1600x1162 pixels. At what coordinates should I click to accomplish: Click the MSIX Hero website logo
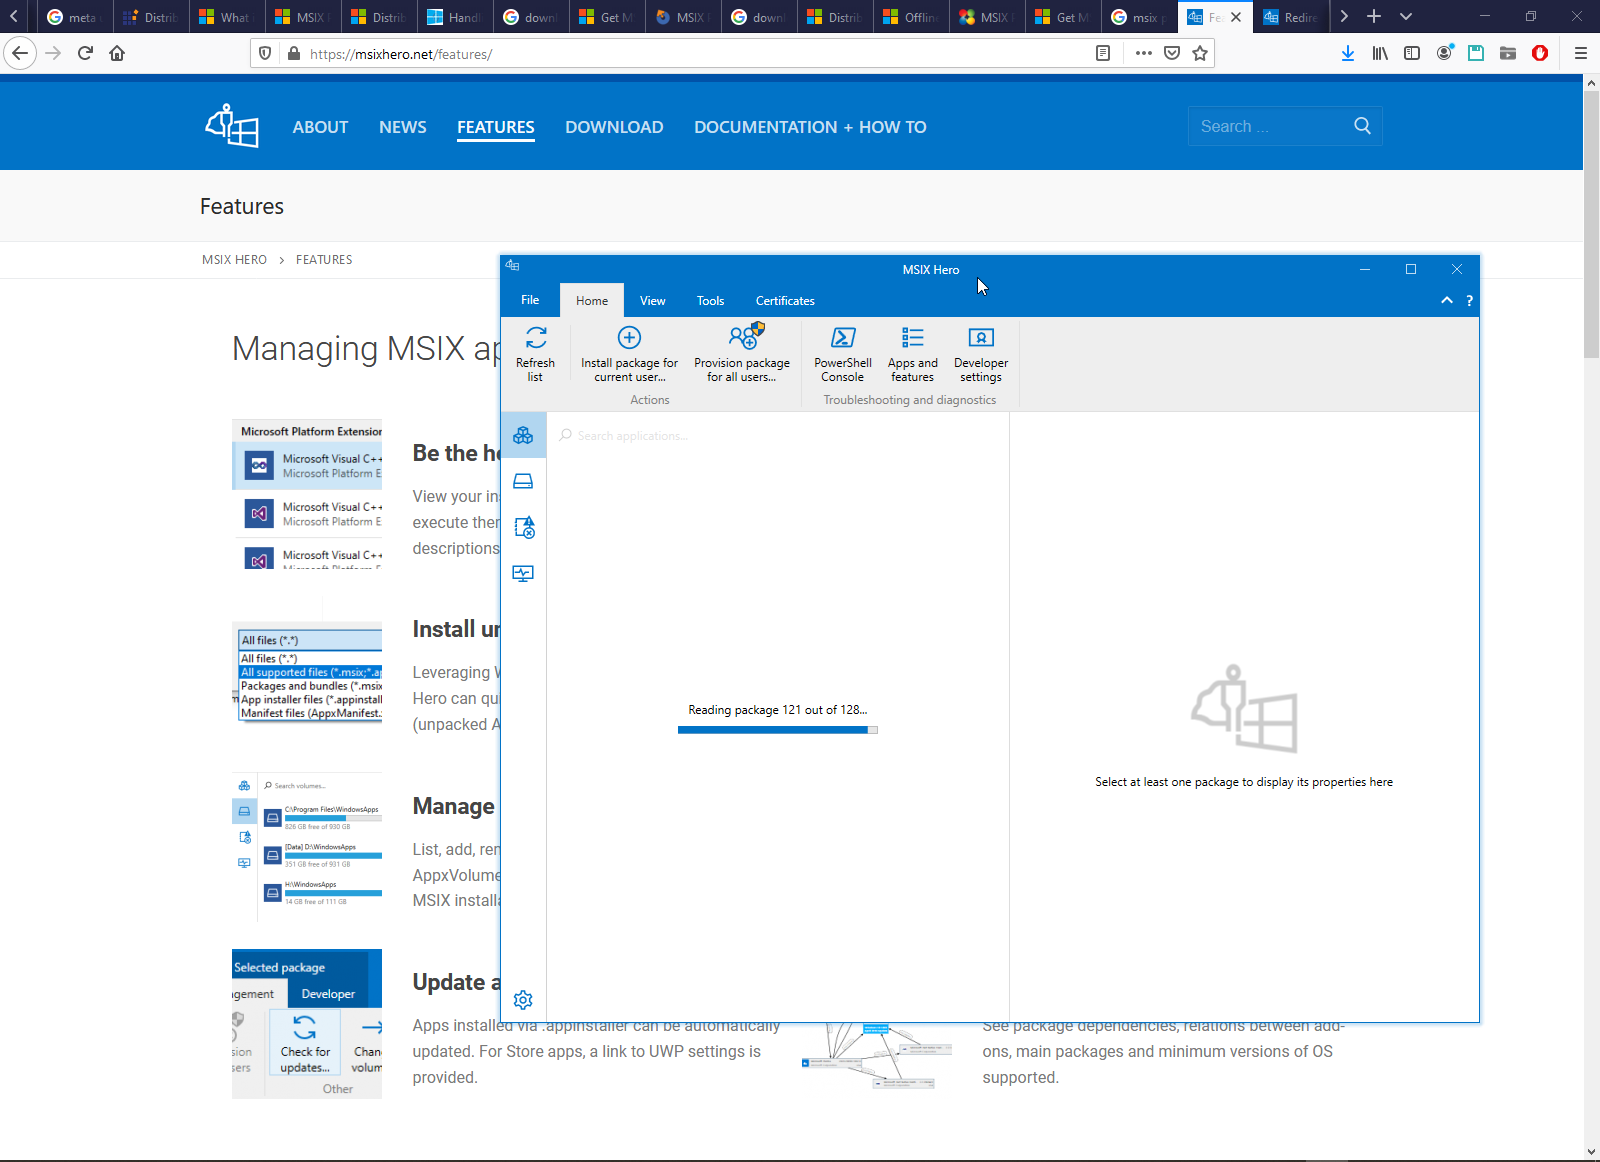(232, 126)
